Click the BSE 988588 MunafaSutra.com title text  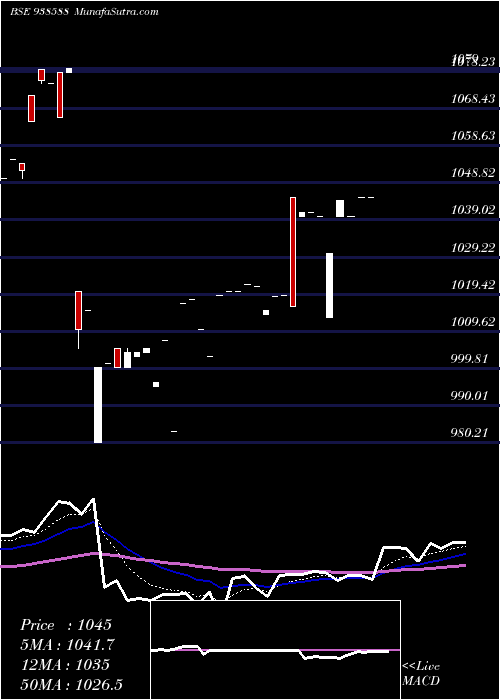click(x=84, y=12)
